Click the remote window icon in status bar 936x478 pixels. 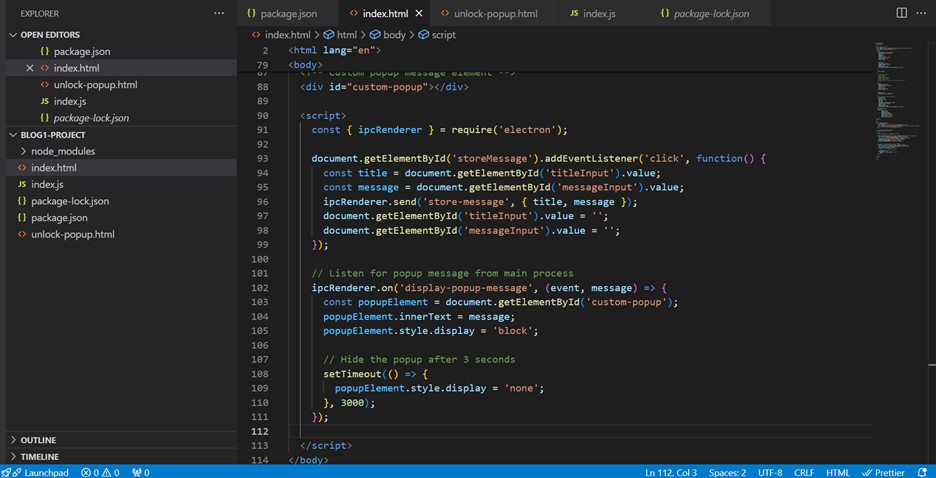click(7, 472)
